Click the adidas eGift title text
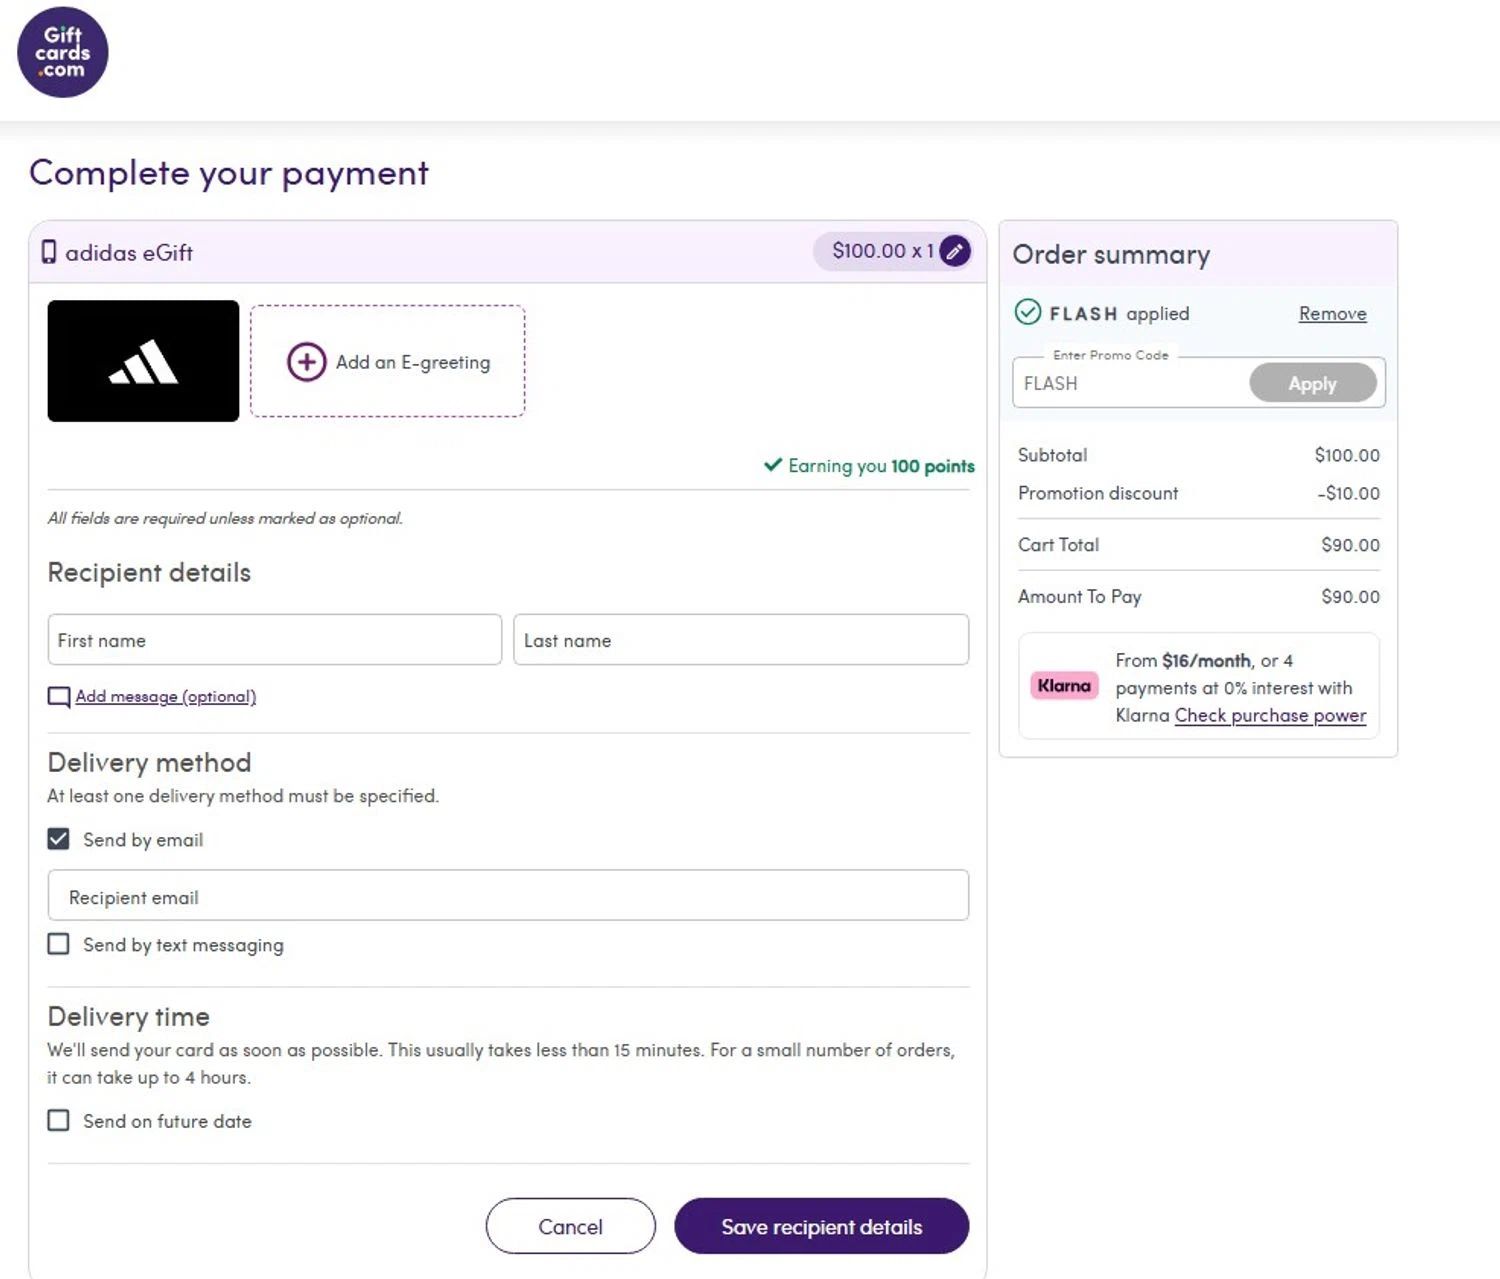Screen dimensions: 1500x1279 click(129, 253)
